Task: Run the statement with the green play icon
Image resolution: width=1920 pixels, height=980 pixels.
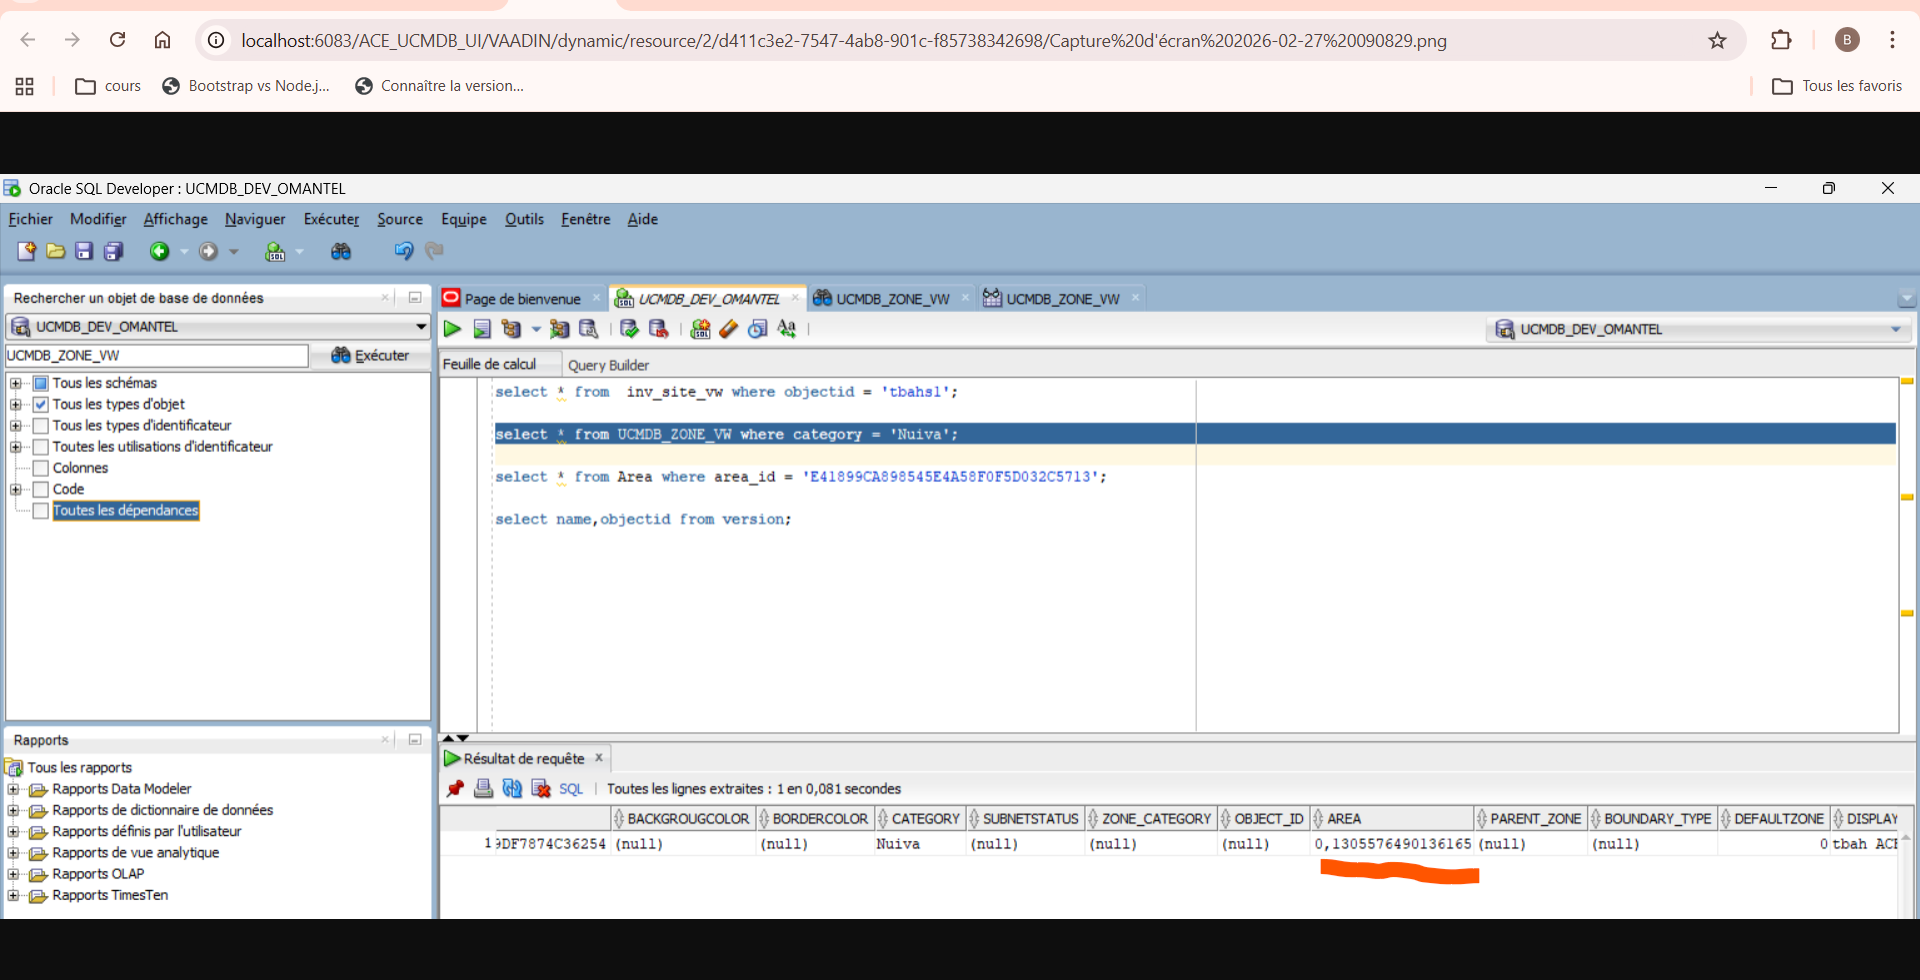Action: [x=452, y=329]
